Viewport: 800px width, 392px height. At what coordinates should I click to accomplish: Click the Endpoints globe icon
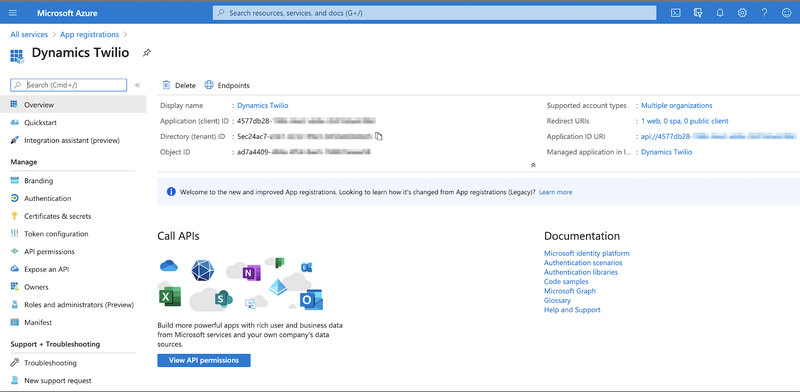point(209,85)
